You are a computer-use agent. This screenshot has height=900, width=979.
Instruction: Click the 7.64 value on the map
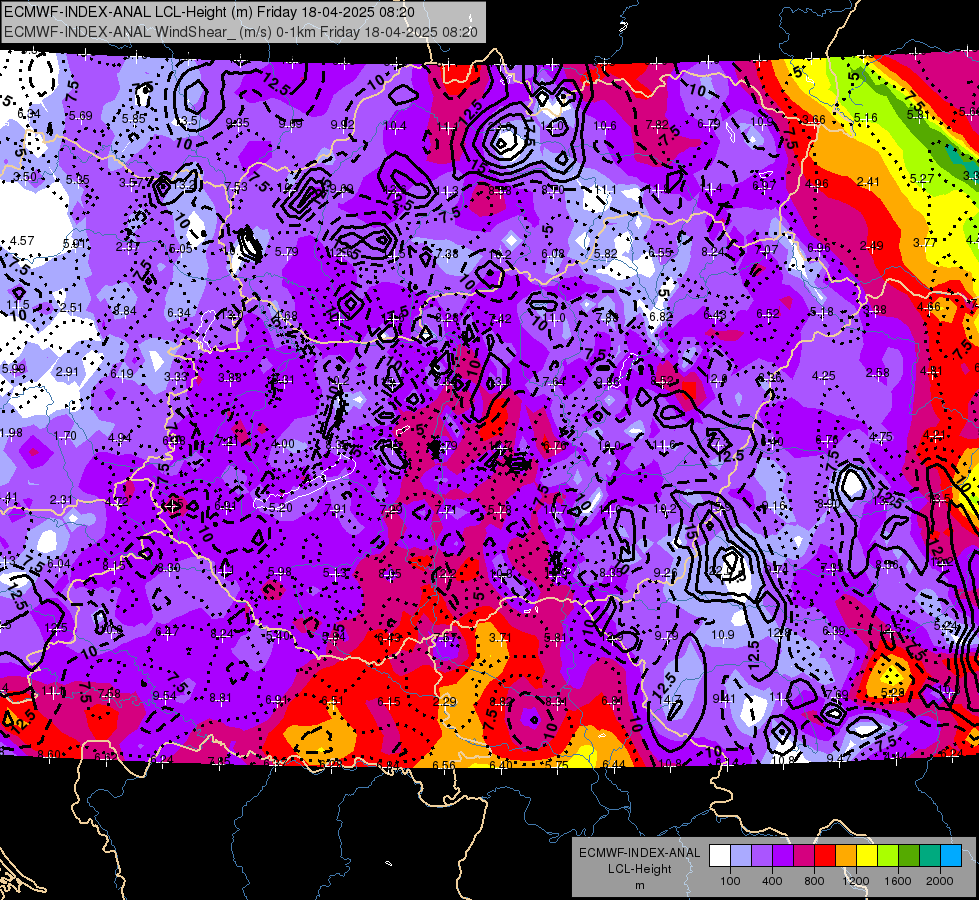click(x=554, y=382)
